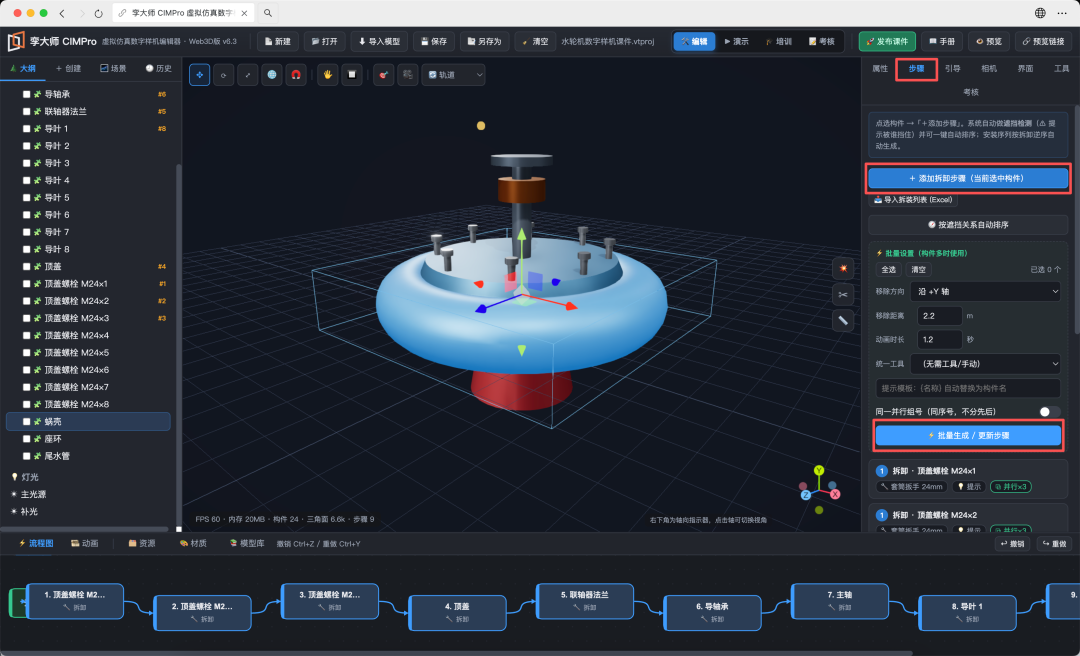
Task: Switch to the 创建 tab
Action: click(x=68, y=68)
